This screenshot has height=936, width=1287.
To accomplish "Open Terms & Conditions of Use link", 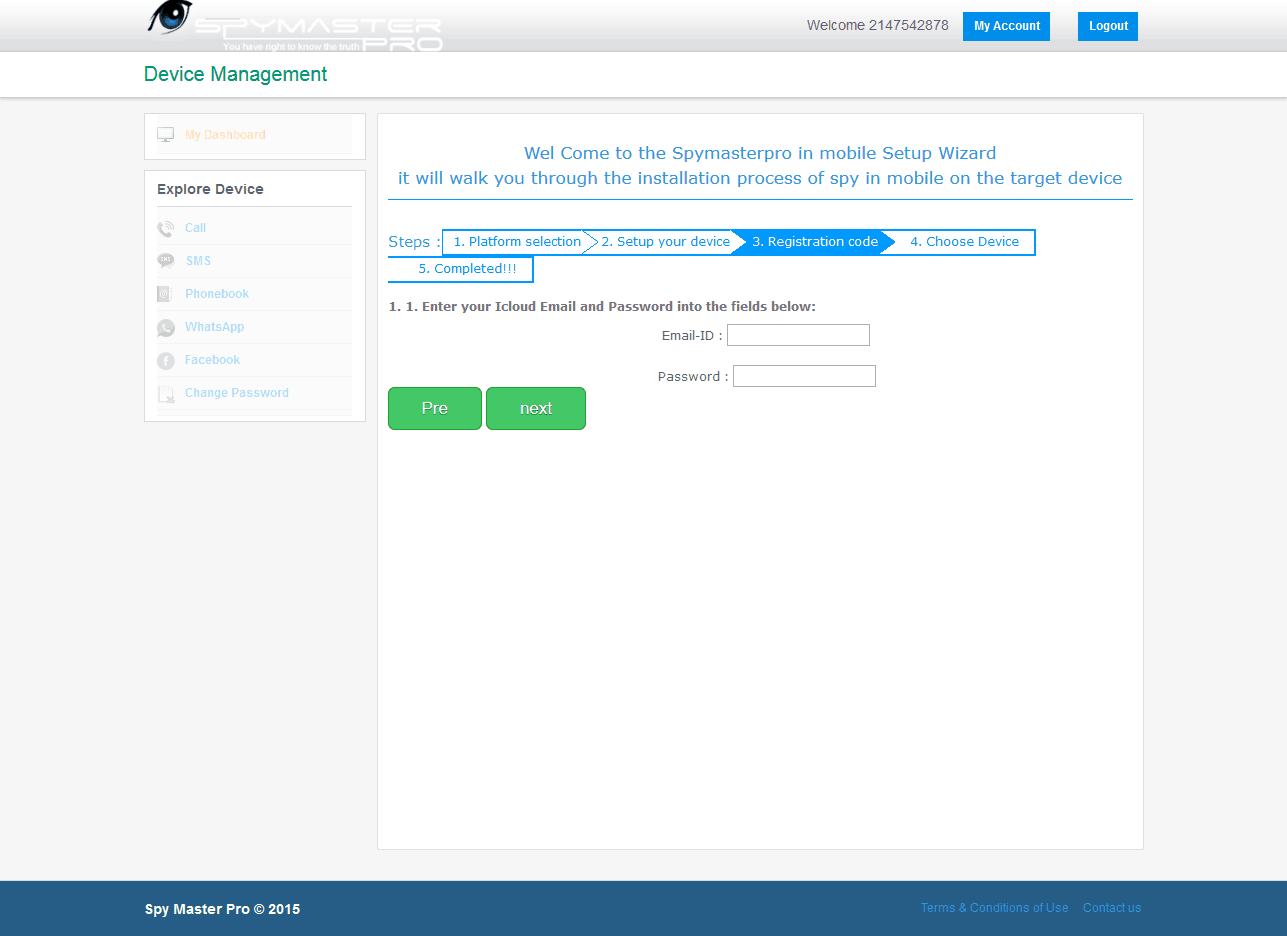I will (x=994, y=908).
